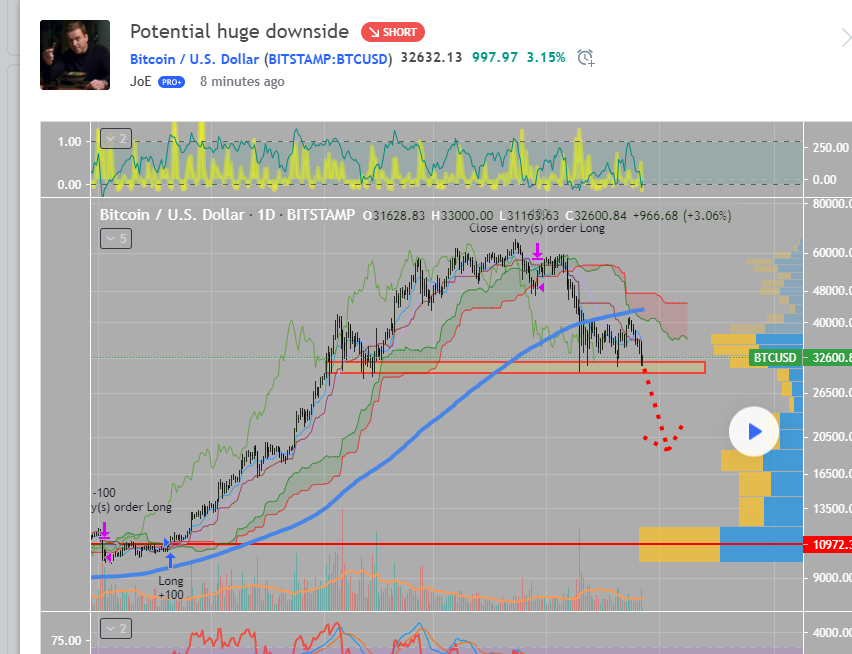
Task: Click the next idea arrow at top right
Action: pos(845,38)
